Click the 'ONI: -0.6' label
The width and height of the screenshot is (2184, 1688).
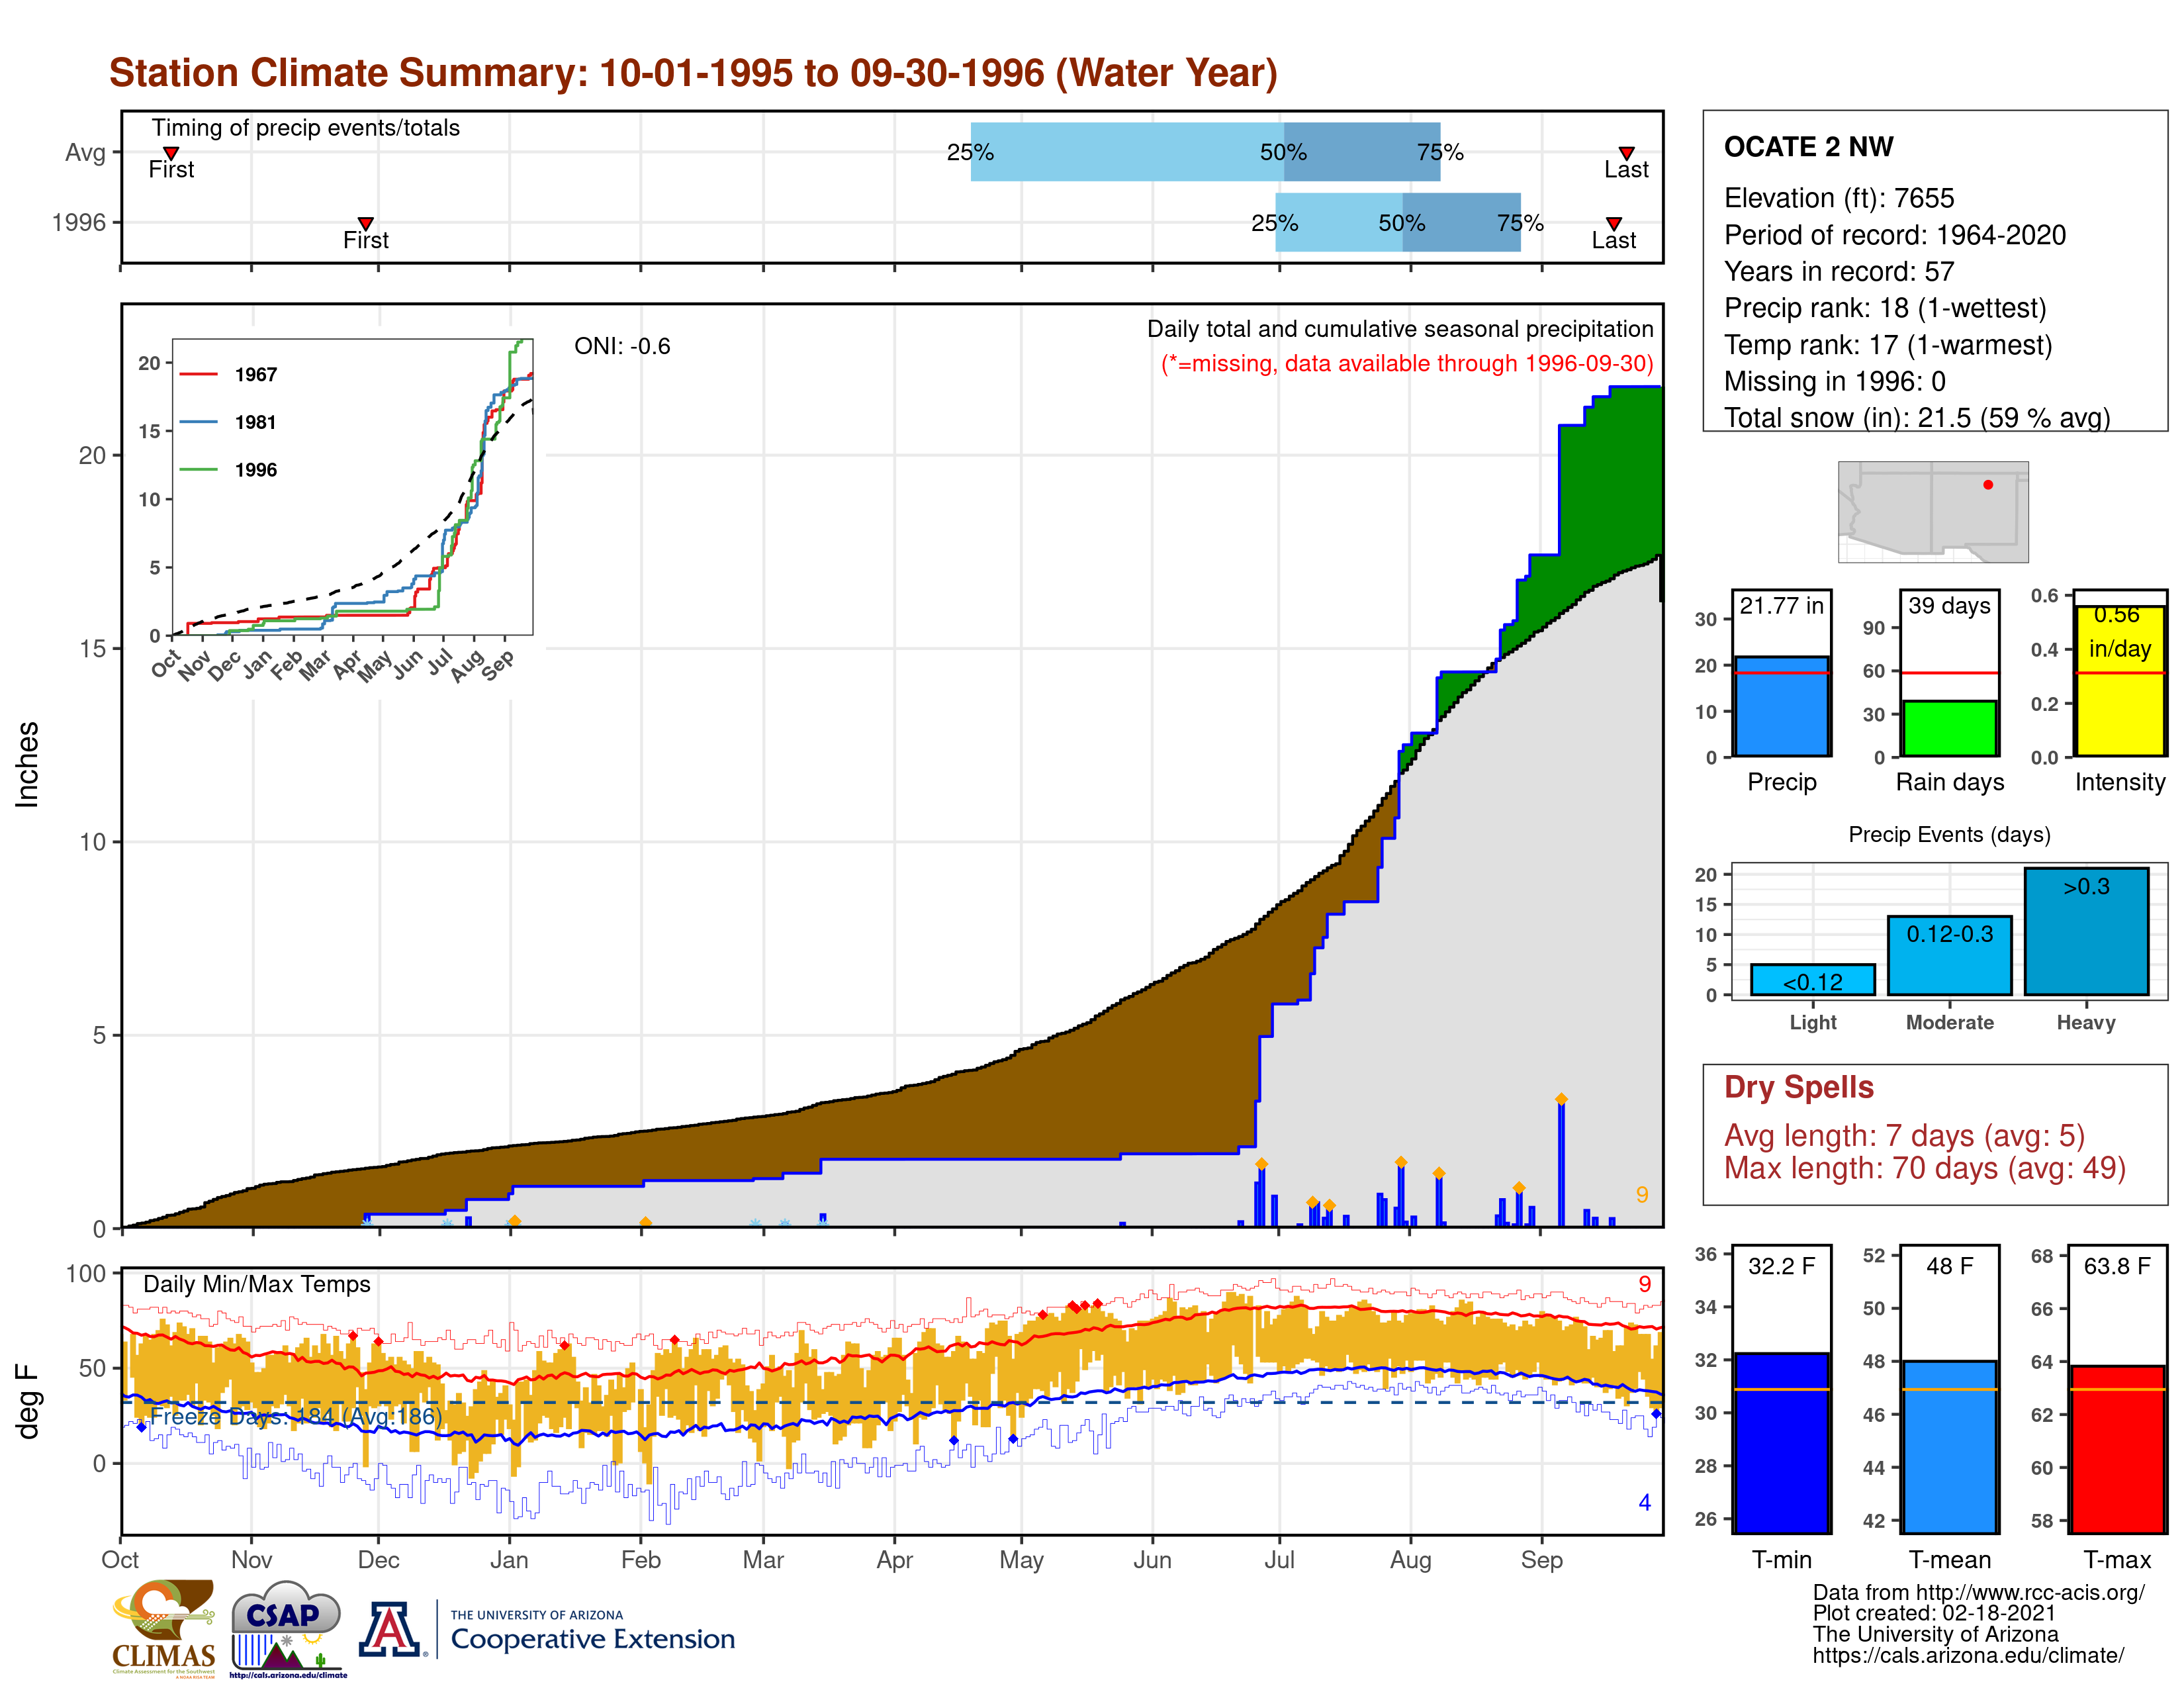pyautogui.click(x=622, y=346)
